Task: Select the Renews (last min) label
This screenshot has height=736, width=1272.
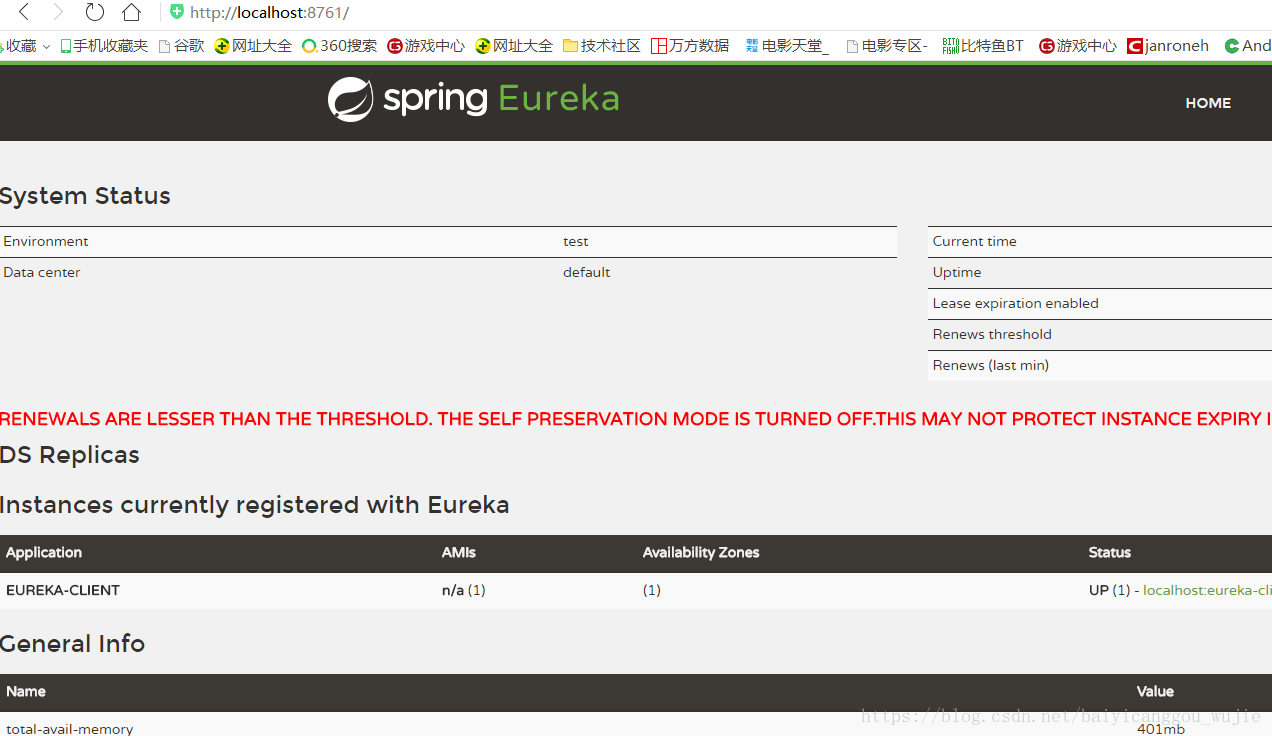Action: click(x=991, y=365)
